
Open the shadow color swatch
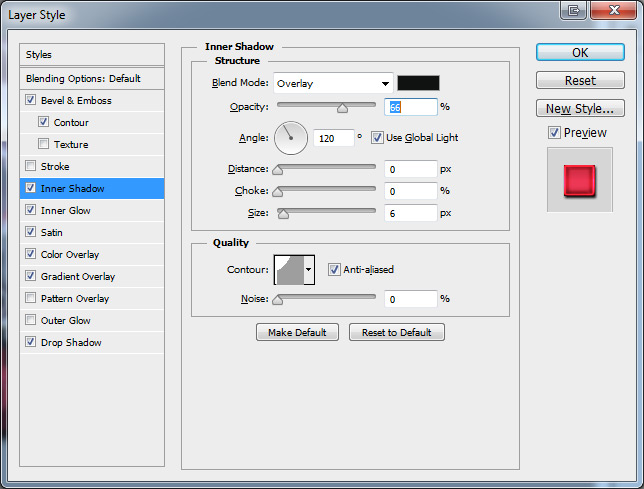point(418,83)
